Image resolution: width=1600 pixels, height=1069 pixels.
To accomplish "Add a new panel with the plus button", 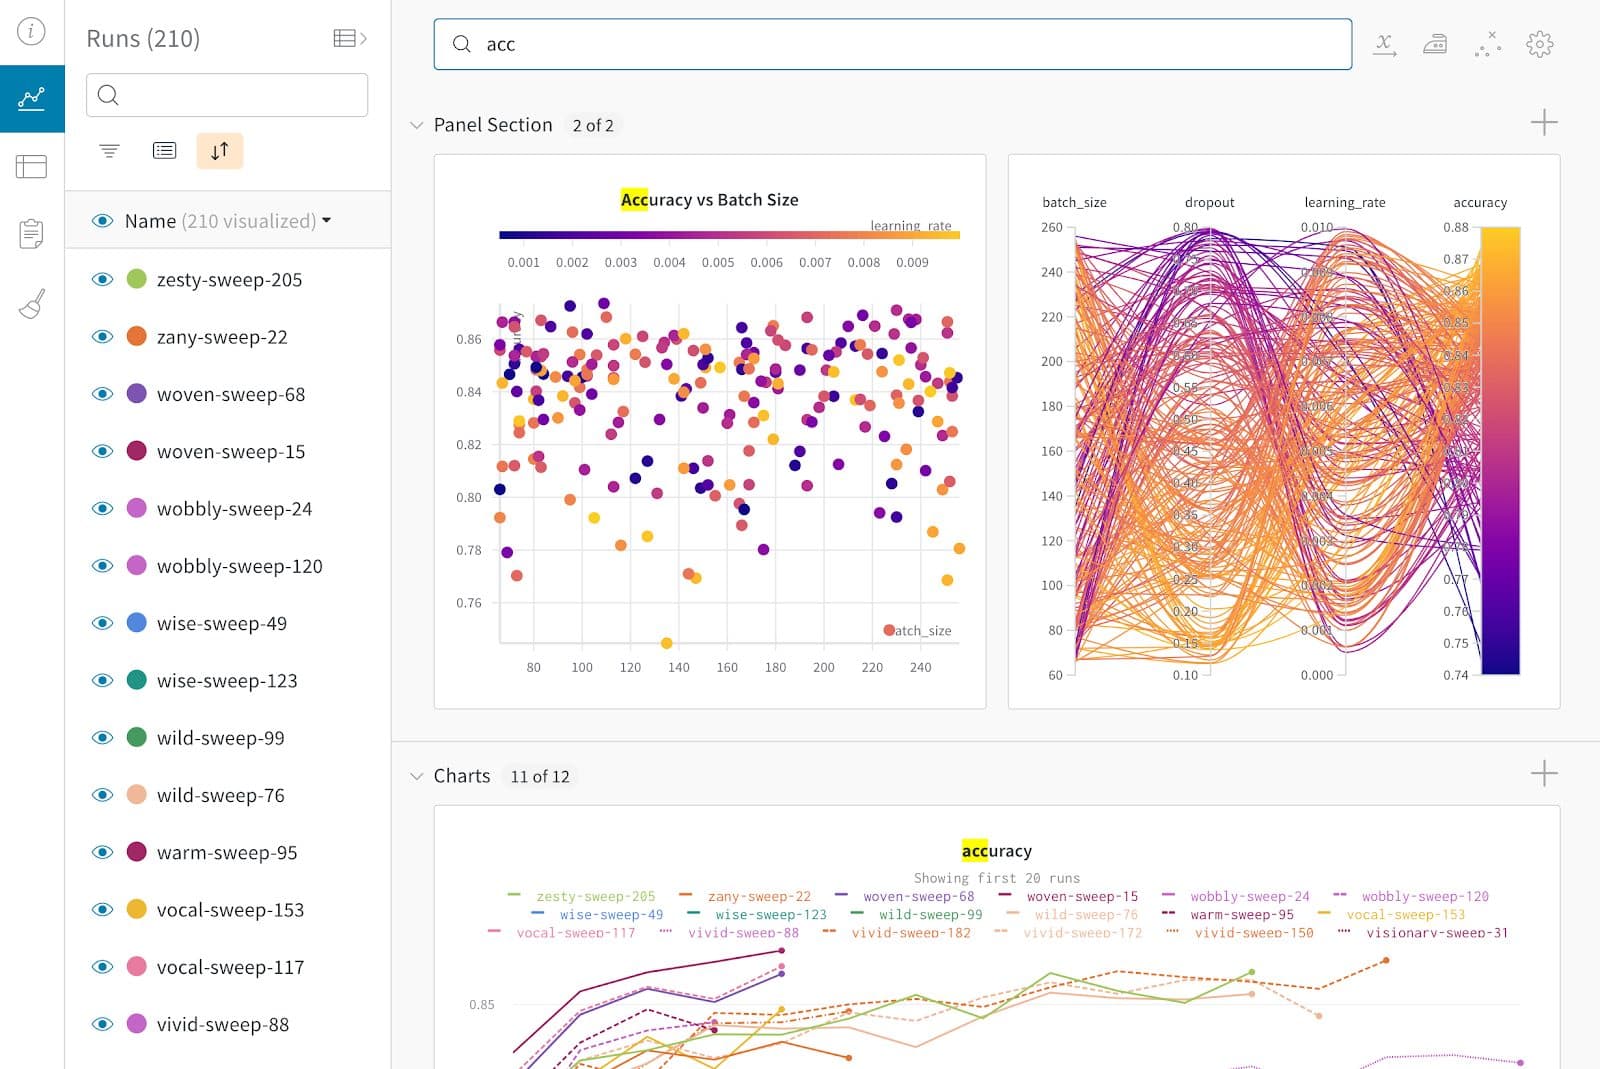I will (x=1543, y=122).
